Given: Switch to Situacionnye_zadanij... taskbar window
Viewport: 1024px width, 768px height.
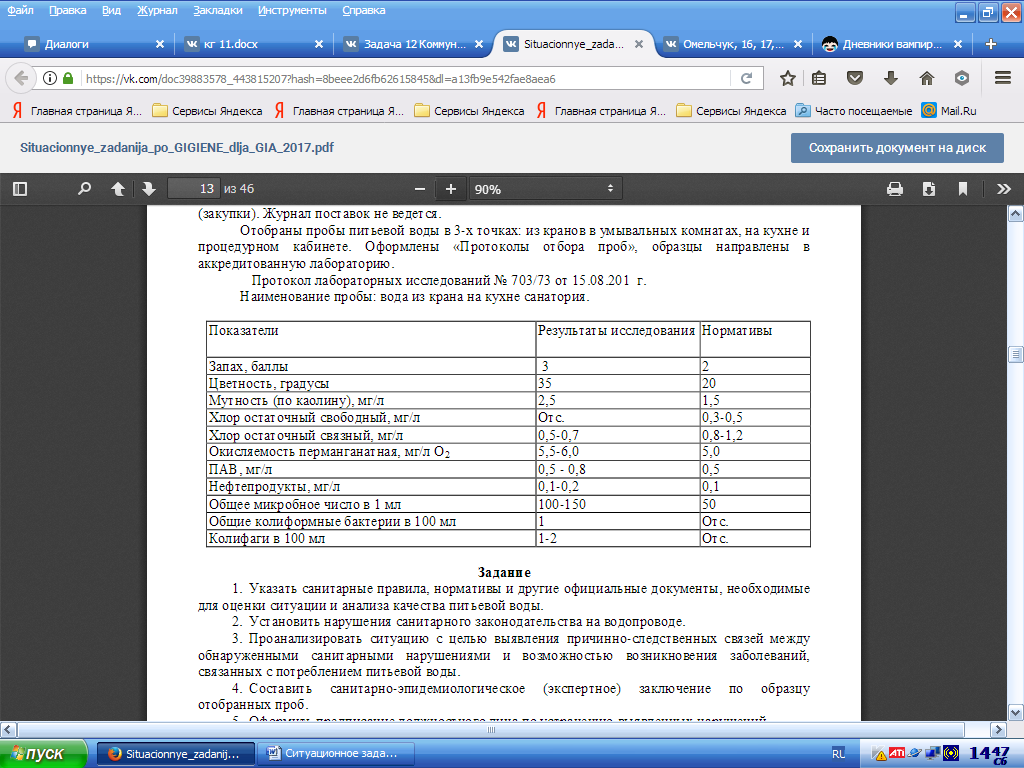Looking at the screenshot, I should click(x=175, y=754).
